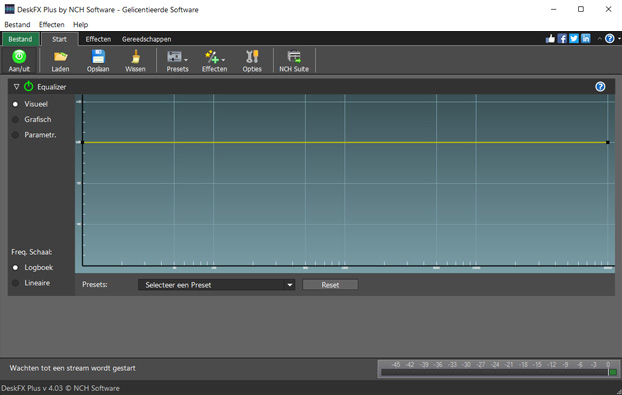Minimize the DeskFX window
This screenshot has height=395, width=622.
[x=554, y=9]
